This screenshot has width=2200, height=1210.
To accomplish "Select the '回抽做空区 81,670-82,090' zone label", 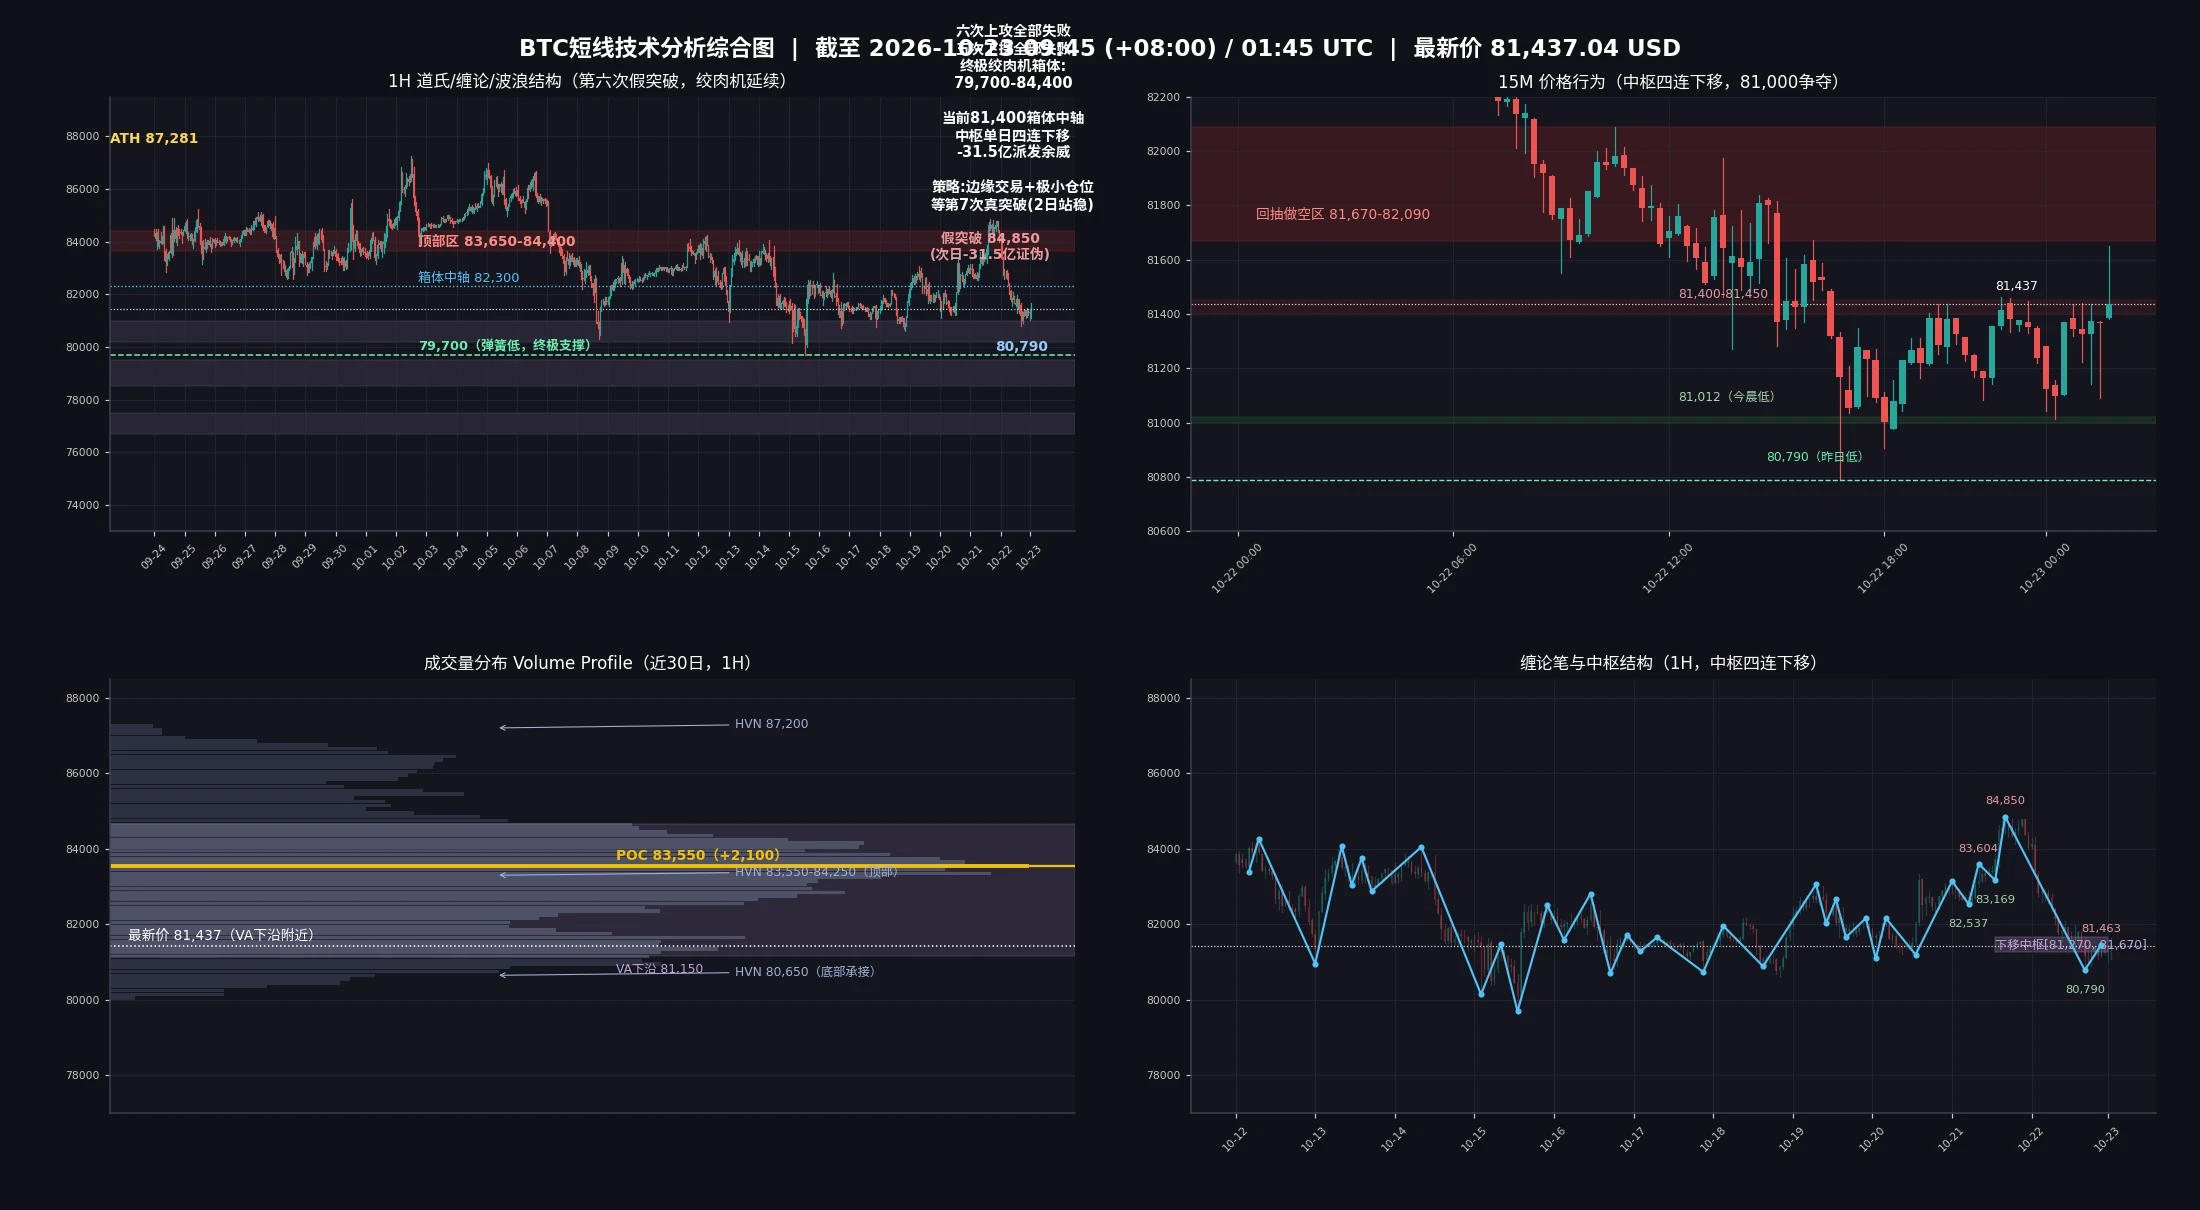I will (x=1342, y=214).
